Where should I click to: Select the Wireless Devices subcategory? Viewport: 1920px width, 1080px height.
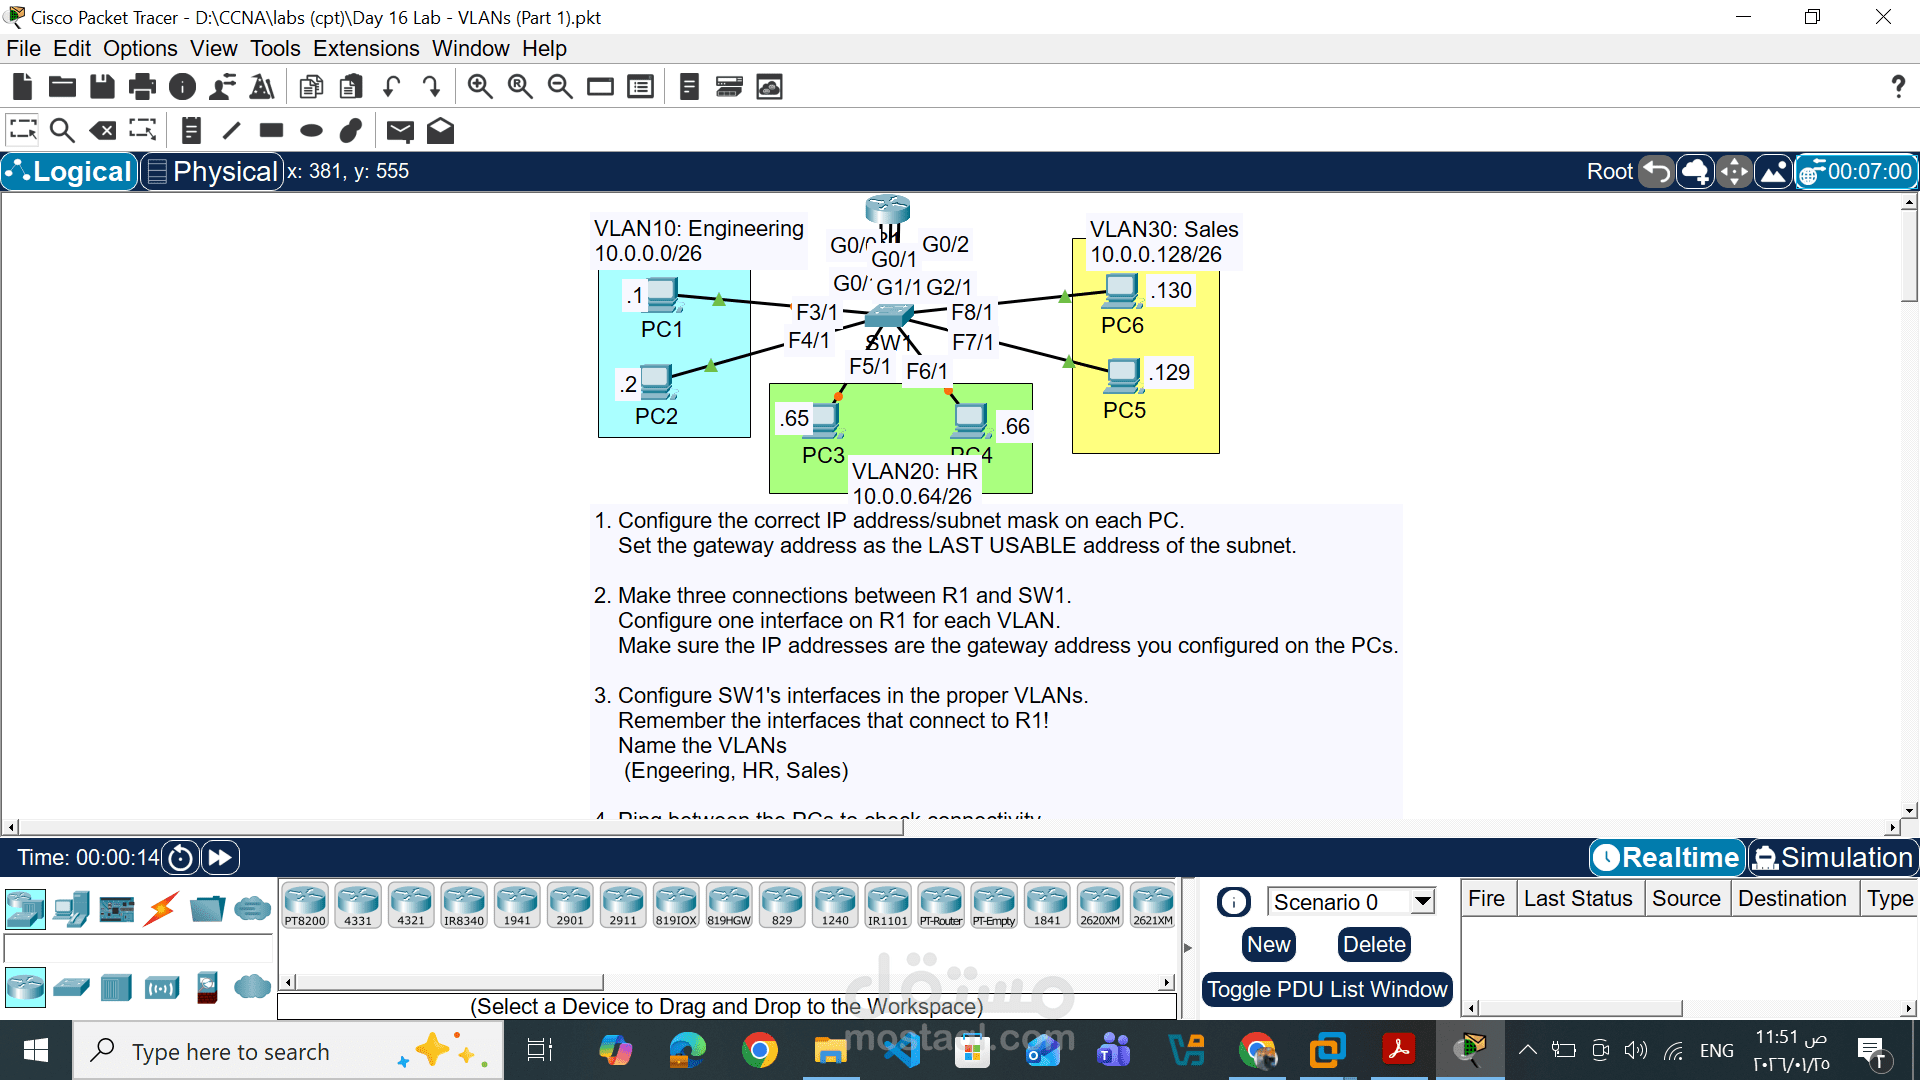point(162,988)
